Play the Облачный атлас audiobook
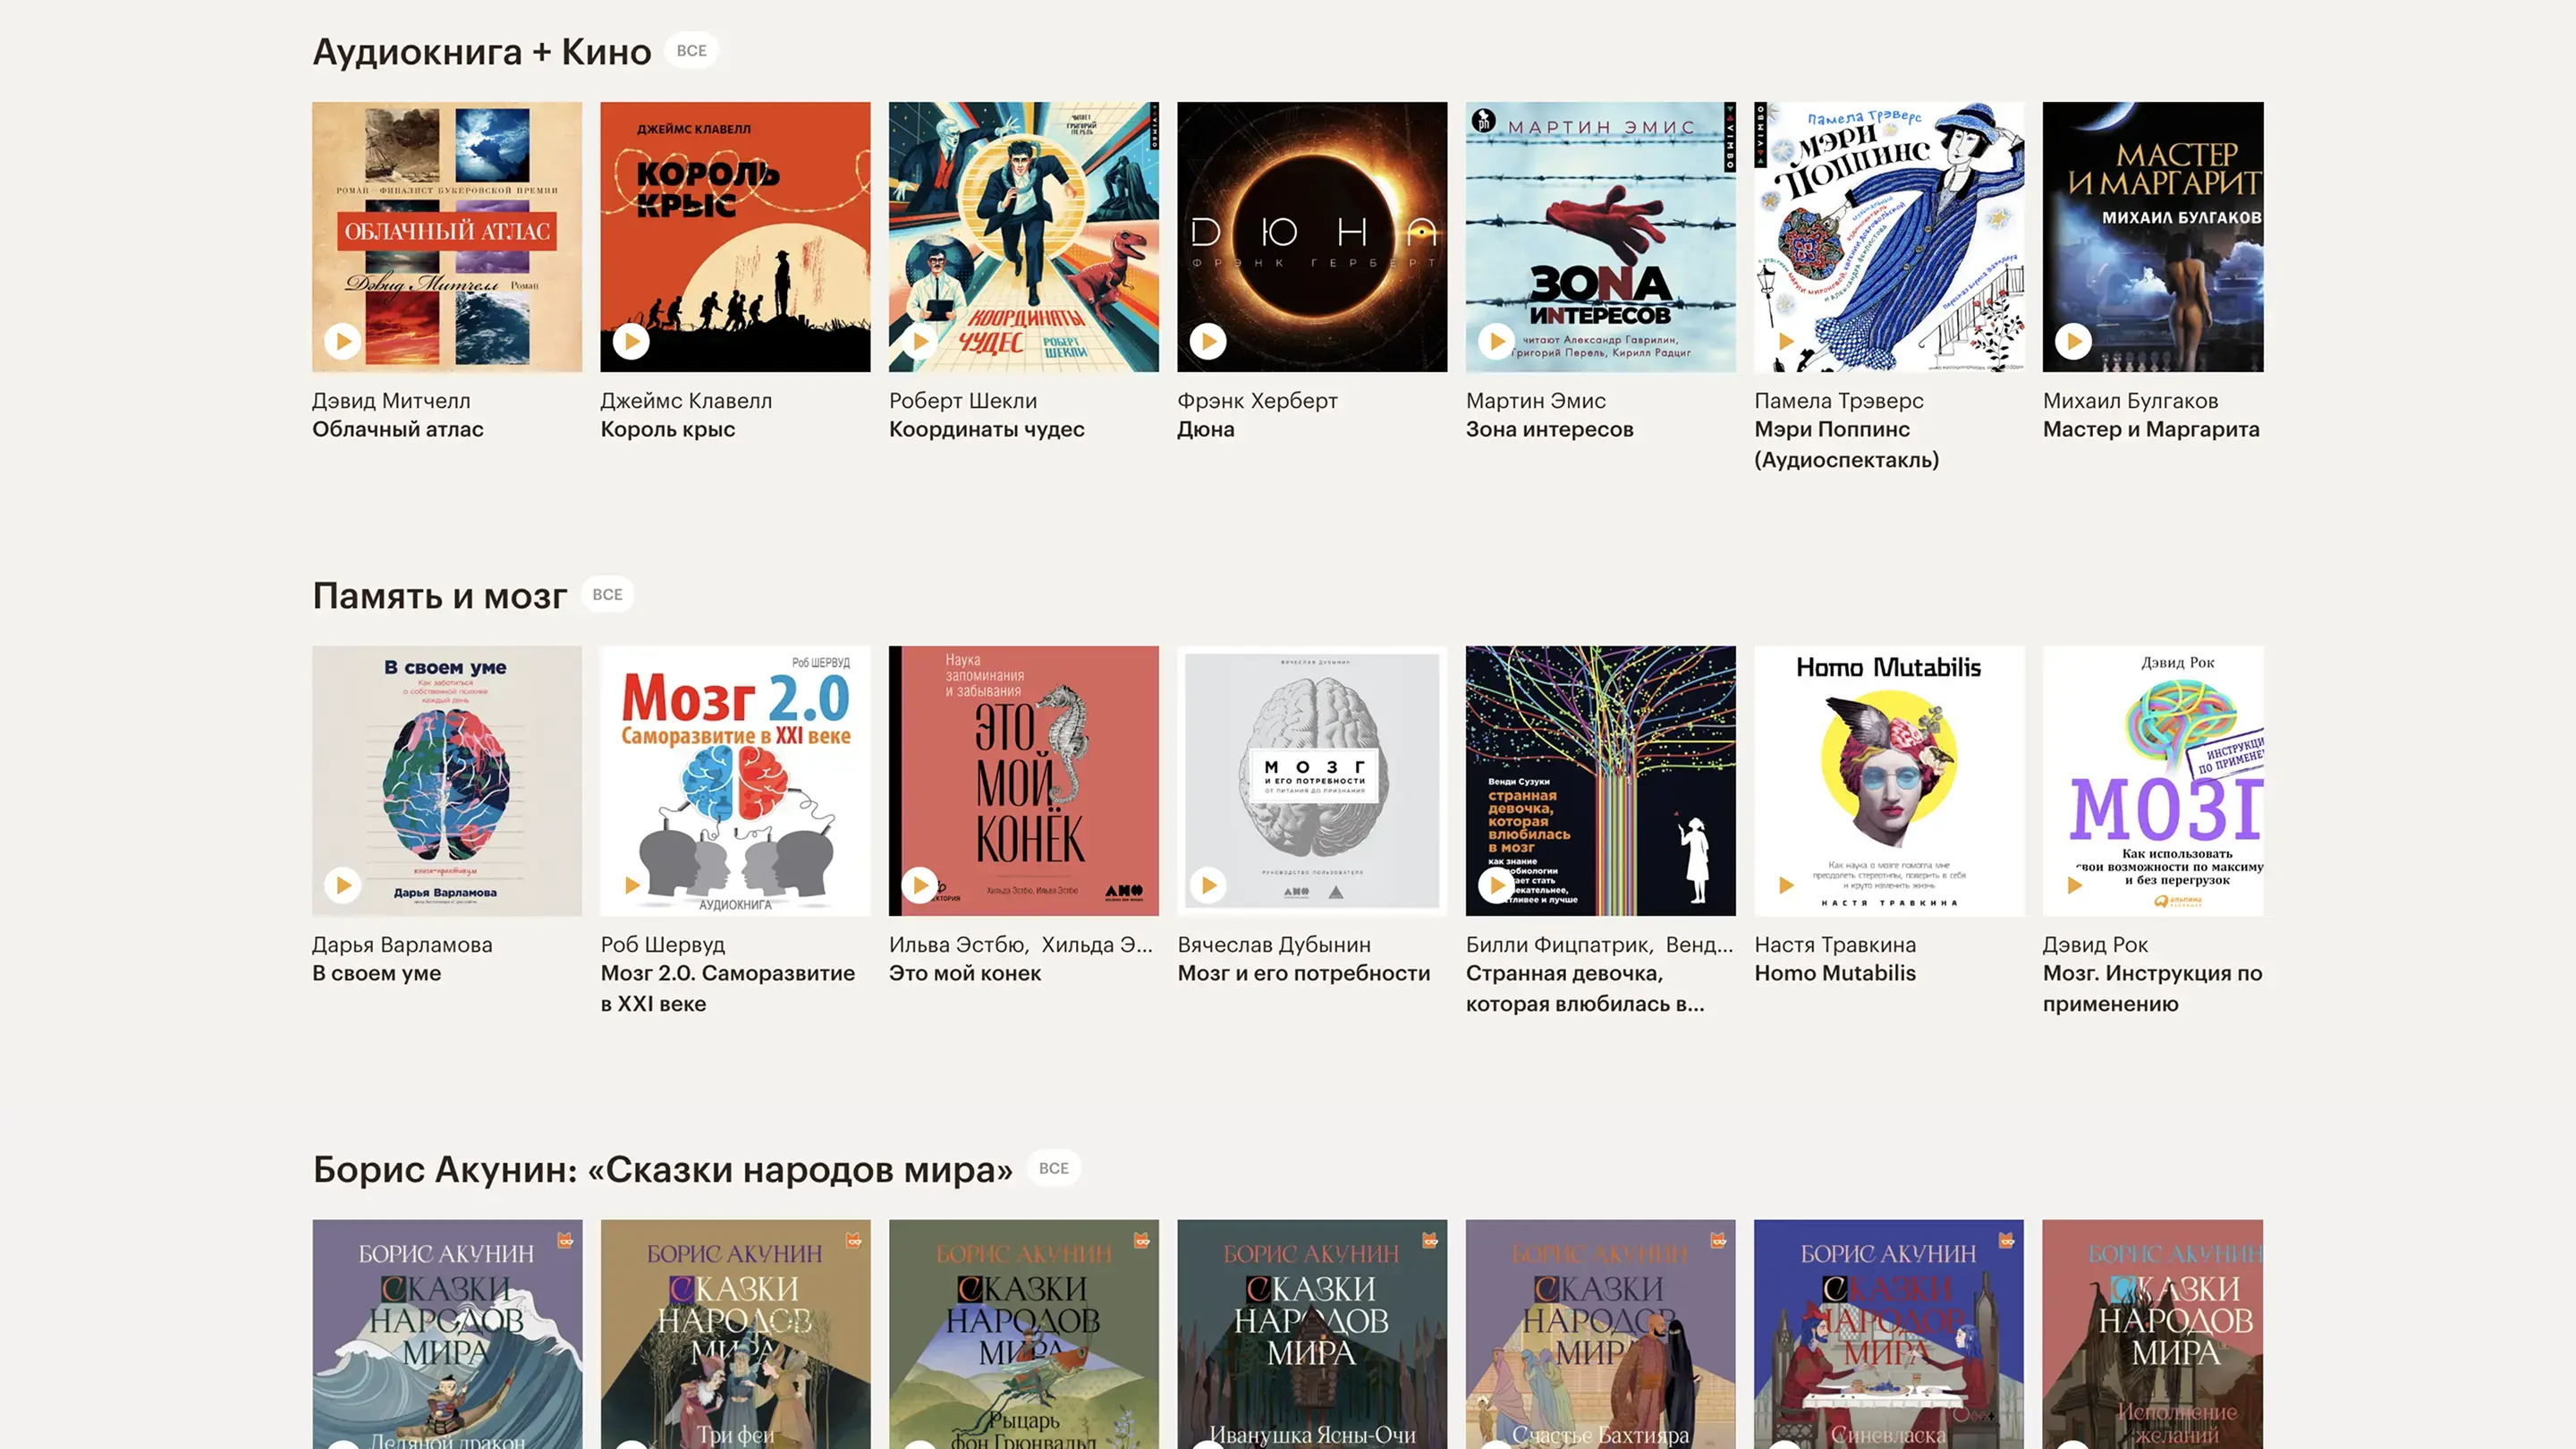Image resolution: width=2576 pixels, height=1449 pixels. tap(343, 341)
